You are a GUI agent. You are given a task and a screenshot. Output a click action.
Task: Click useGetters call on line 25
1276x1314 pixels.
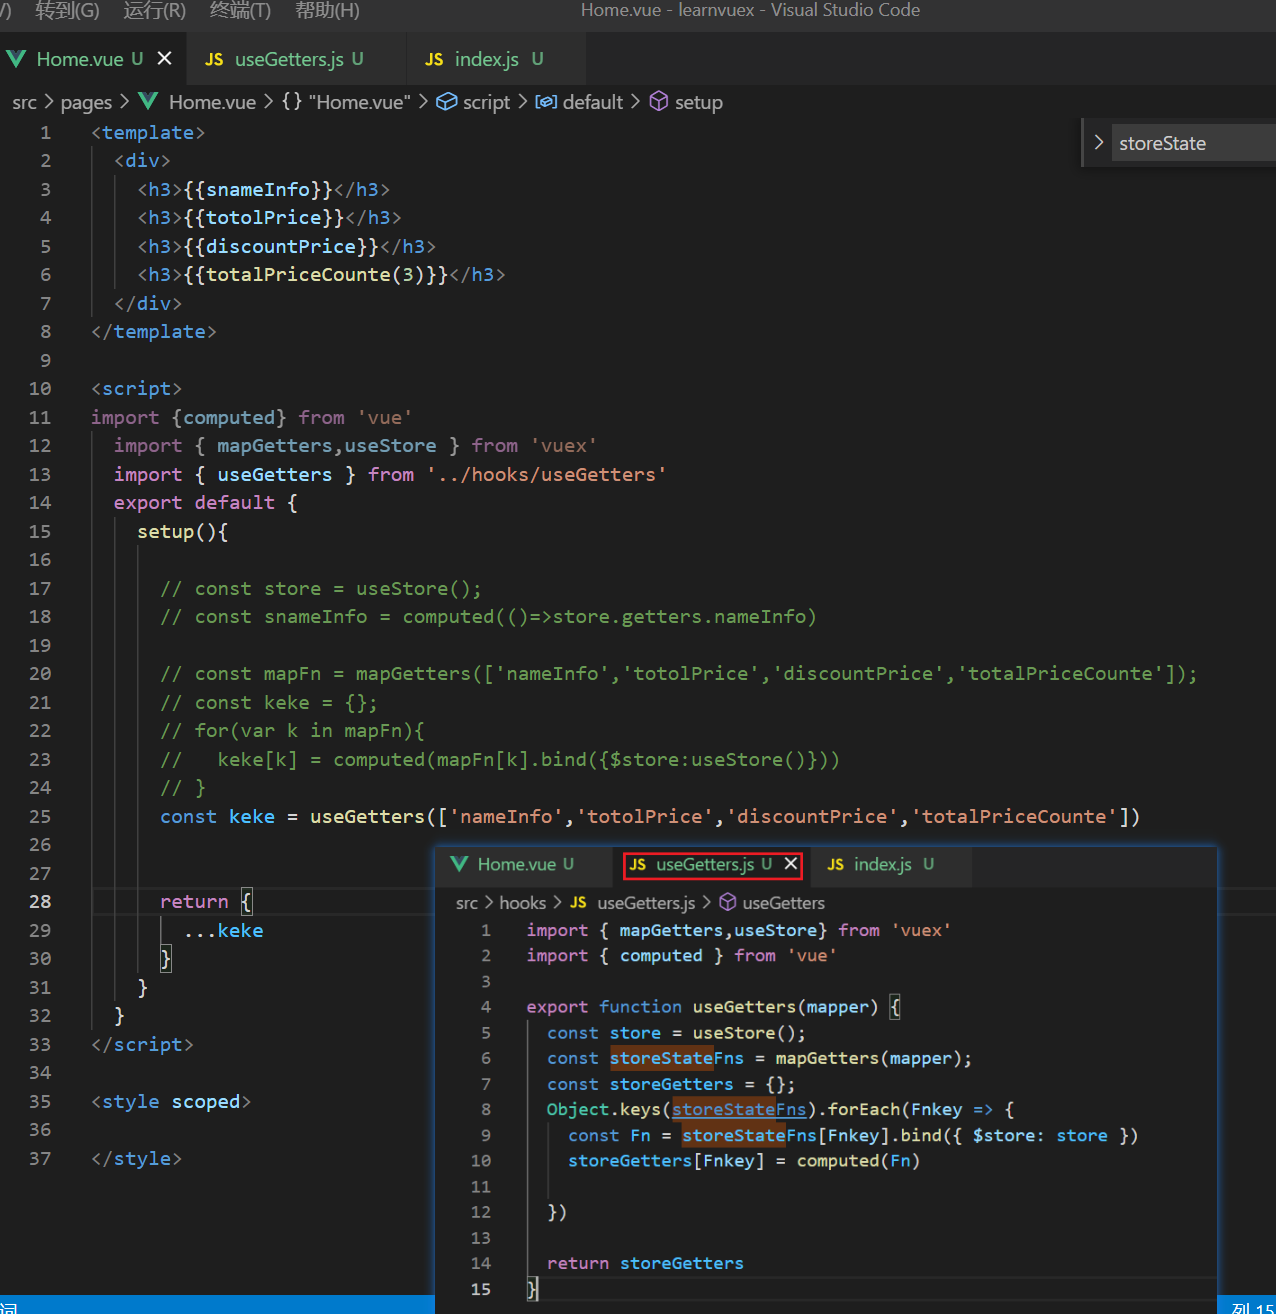[x=367, y=817]
